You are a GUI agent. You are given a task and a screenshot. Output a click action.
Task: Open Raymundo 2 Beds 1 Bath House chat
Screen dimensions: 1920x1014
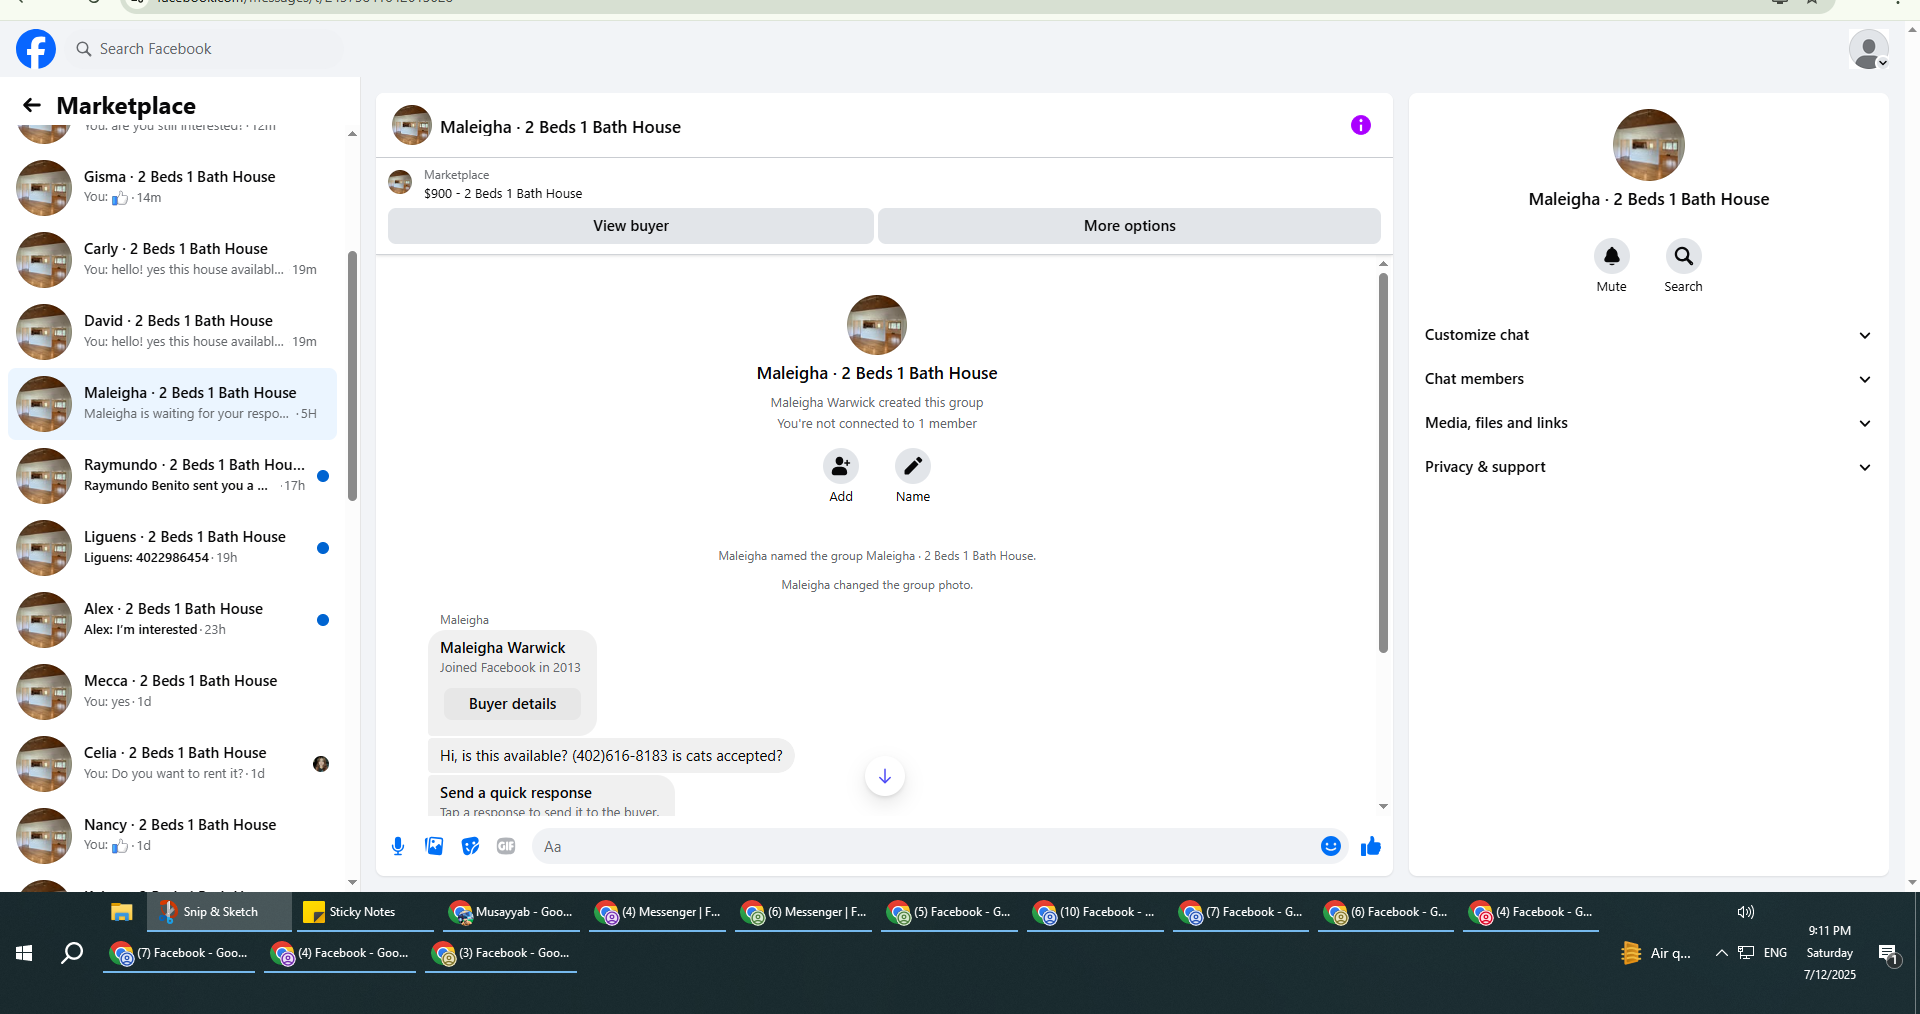pyautogui.click(x=172, y=475)
